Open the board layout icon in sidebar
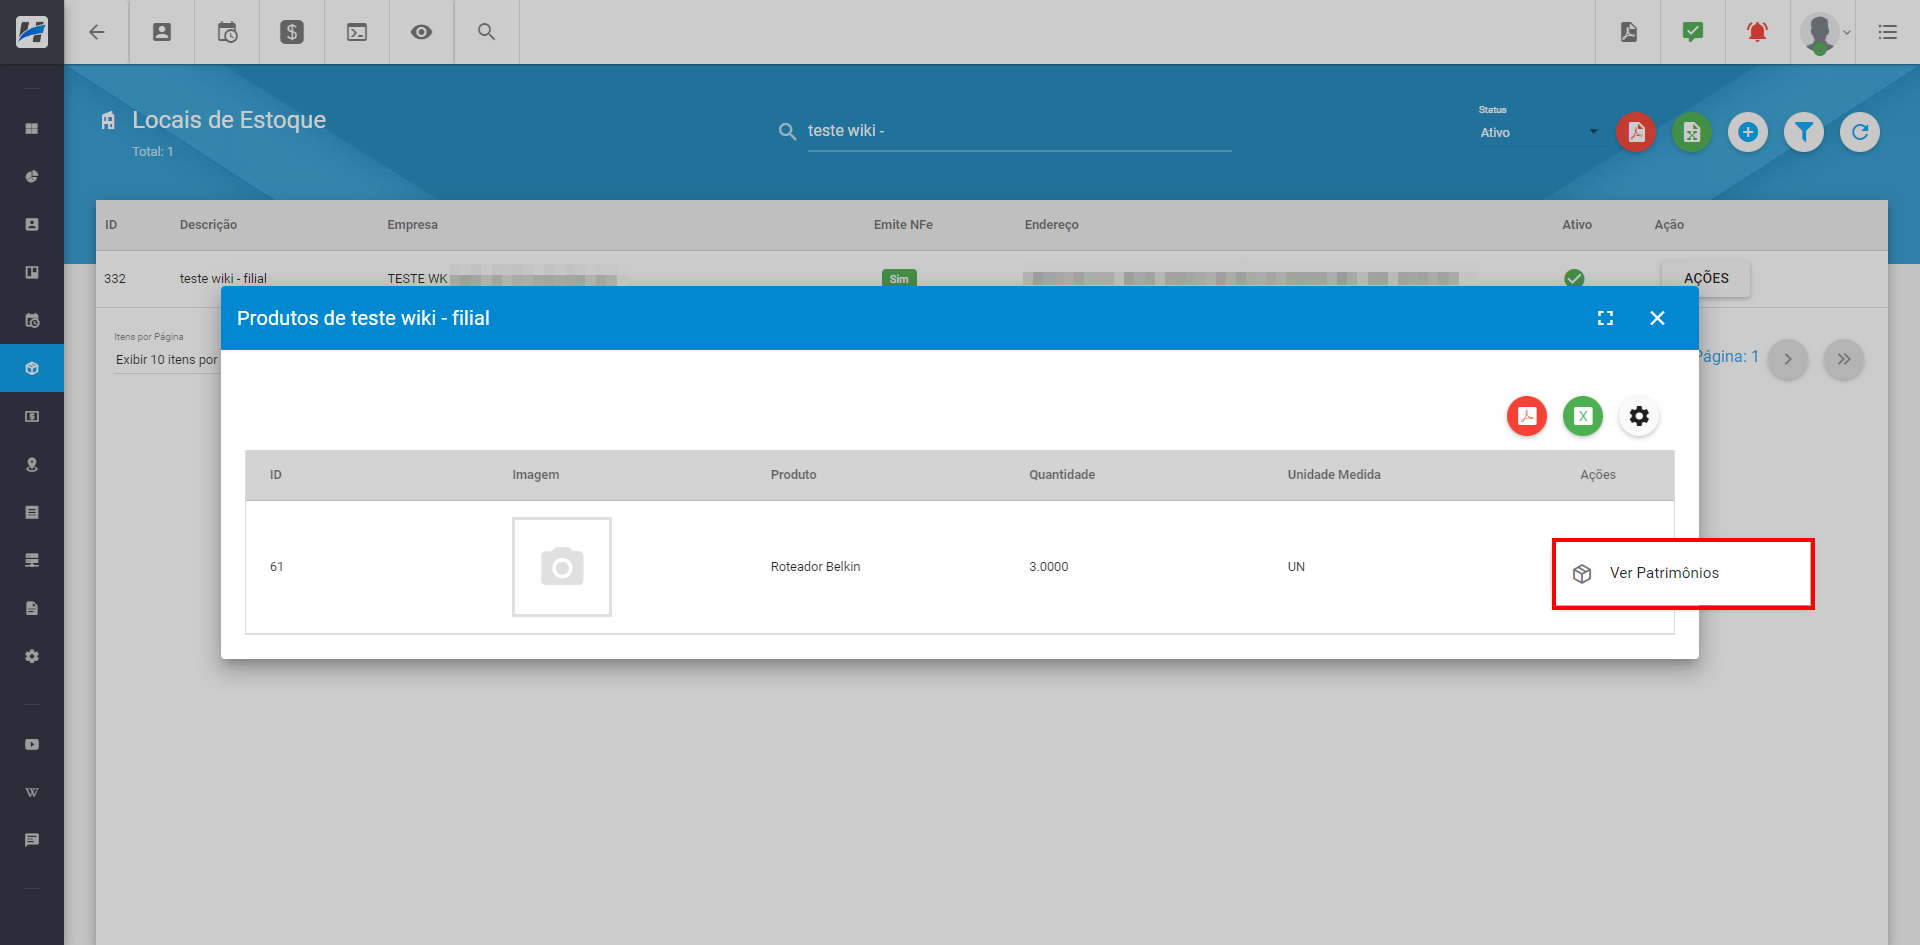The width and height of the screenshot is (1920, 945). (32, 273)
